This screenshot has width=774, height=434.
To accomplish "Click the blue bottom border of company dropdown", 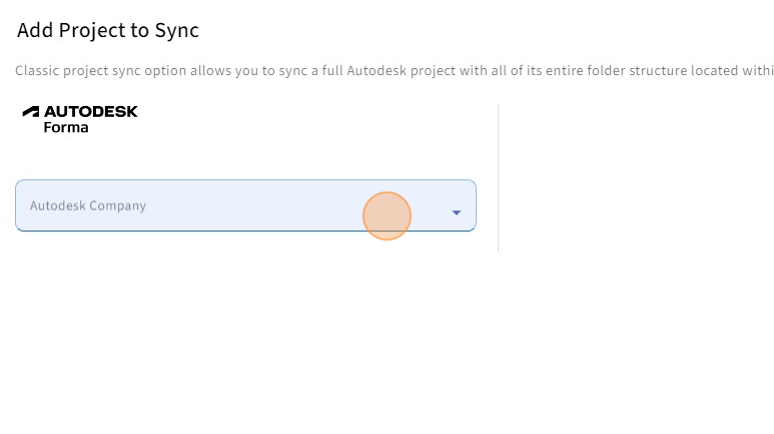I will click(x=245, y=231).
